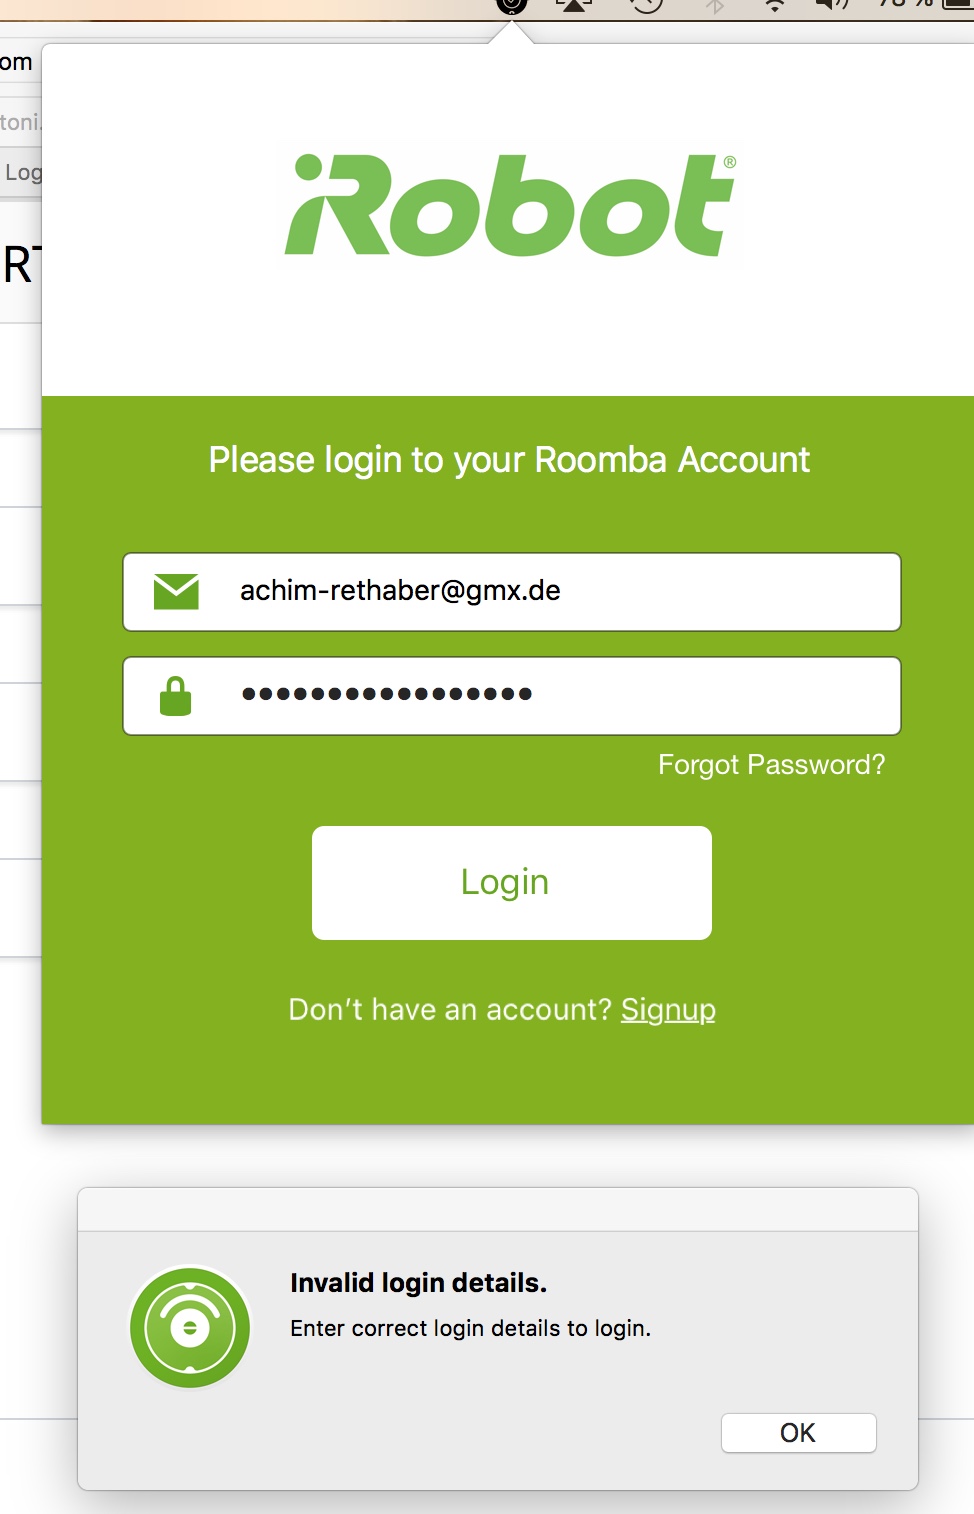Click the Invalid login details message

pos(418,1283)
